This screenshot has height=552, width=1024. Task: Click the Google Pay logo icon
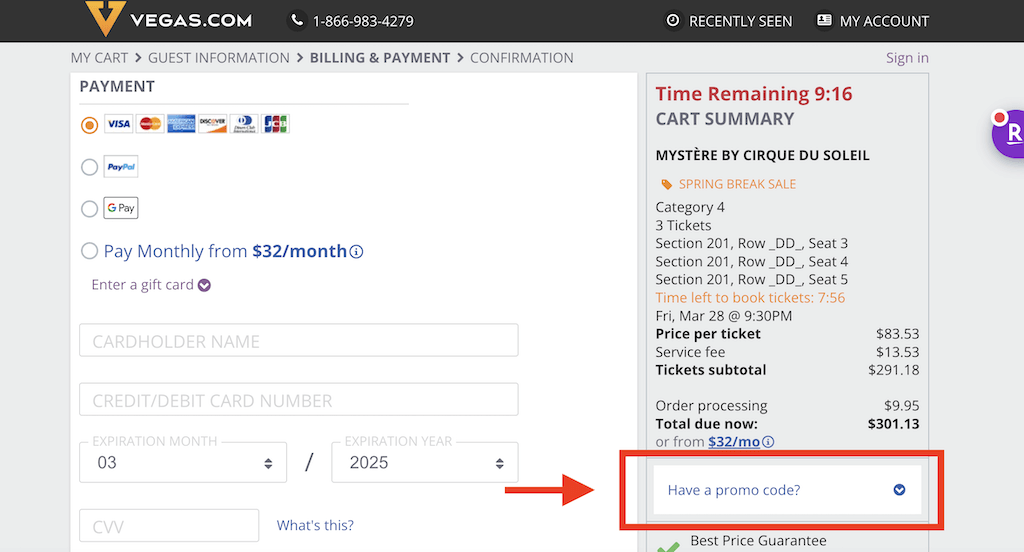point(121,208)
